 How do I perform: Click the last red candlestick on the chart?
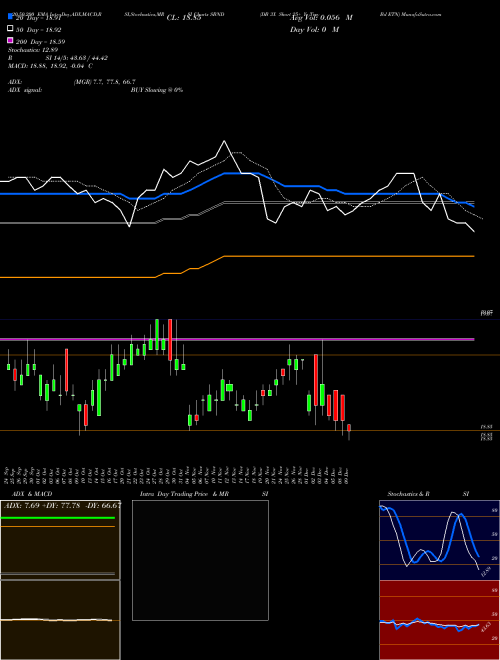pos(349,428)
